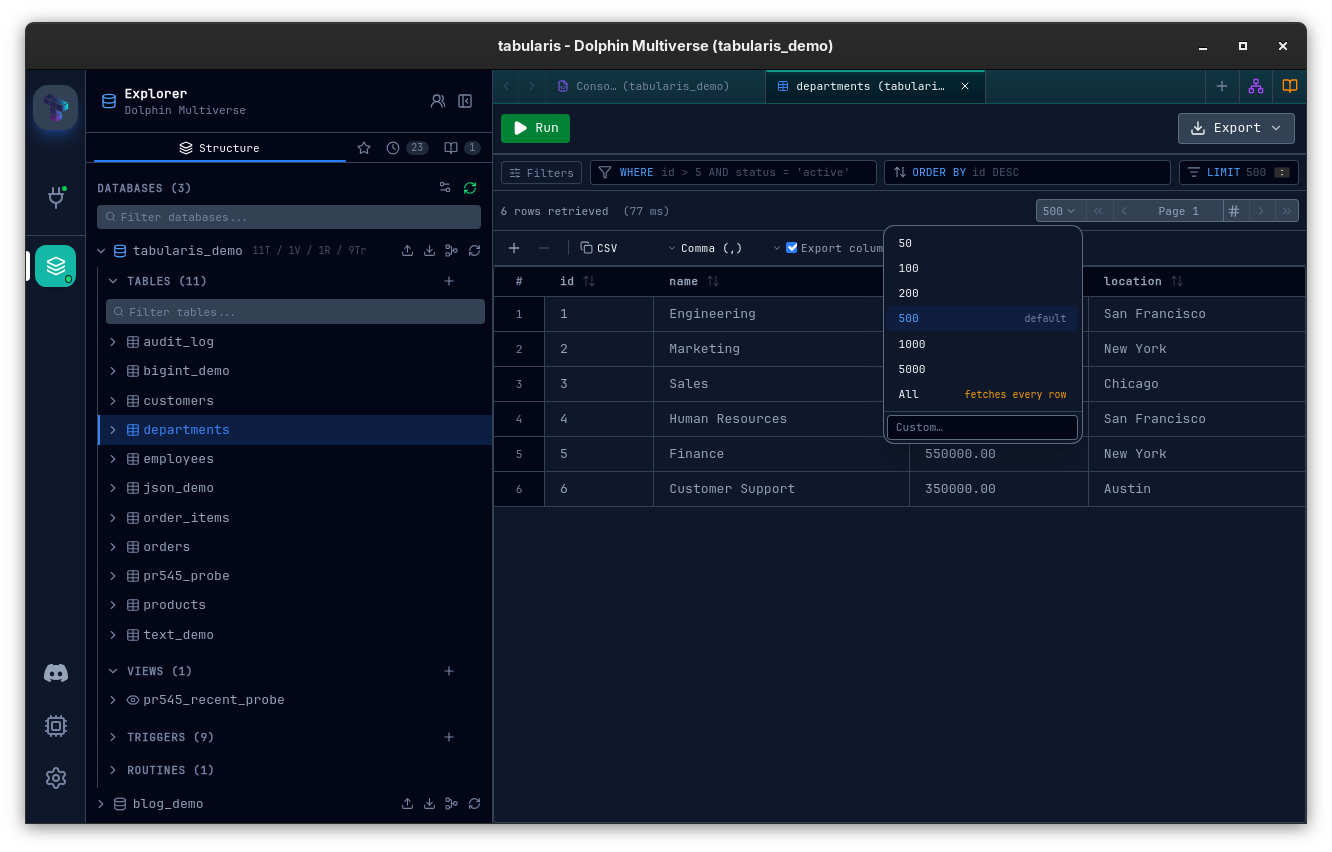Toggle the Export column headers checkbox
The width and height of the screenshot is (1332, 852).
coord(792,248)
